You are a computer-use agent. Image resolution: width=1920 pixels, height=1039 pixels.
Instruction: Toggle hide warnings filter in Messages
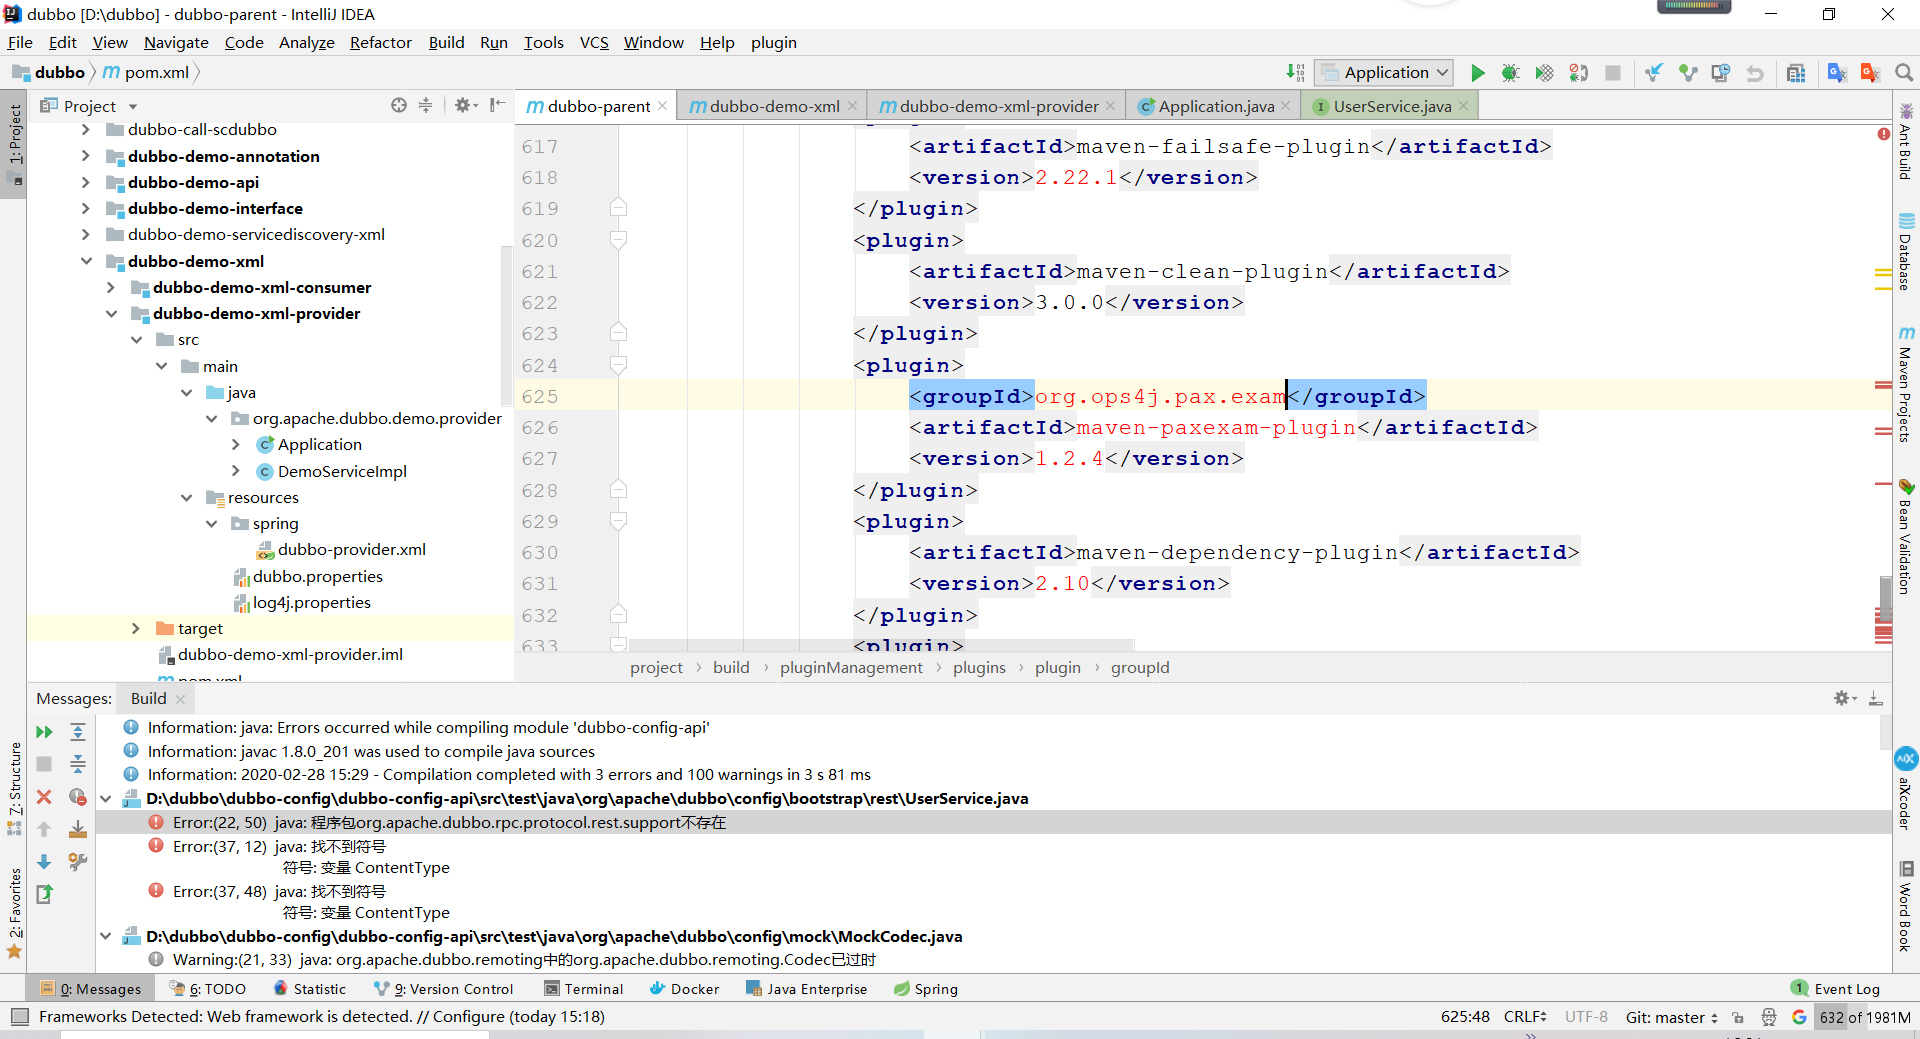(x=78, y=797)
